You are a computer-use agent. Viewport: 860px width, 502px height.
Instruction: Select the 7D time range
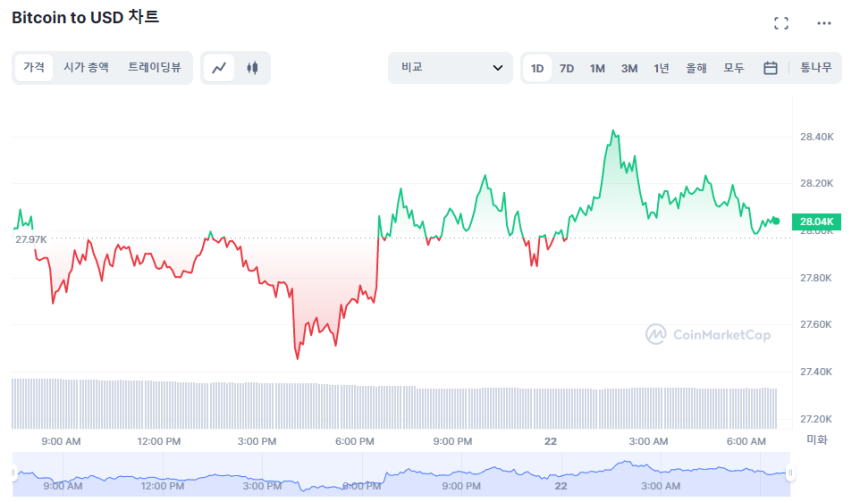coord(567,68)
